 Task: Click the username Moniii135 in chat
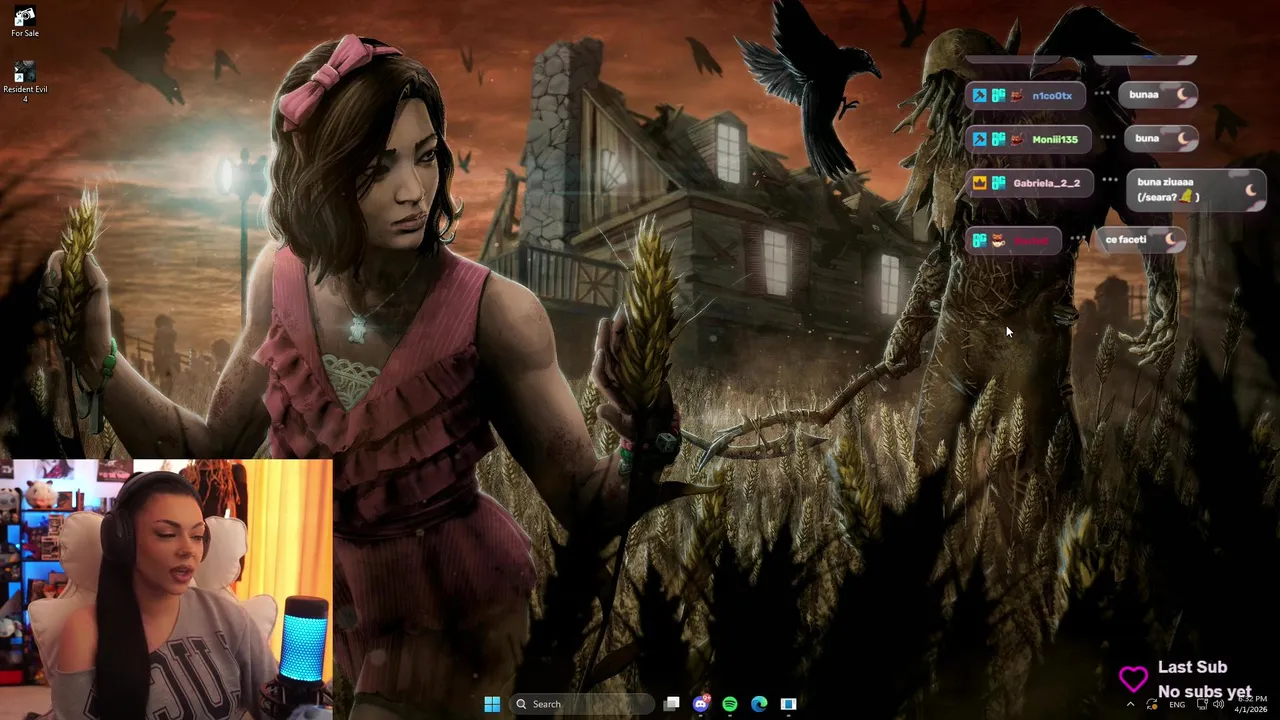click(x=1055, y=139)
